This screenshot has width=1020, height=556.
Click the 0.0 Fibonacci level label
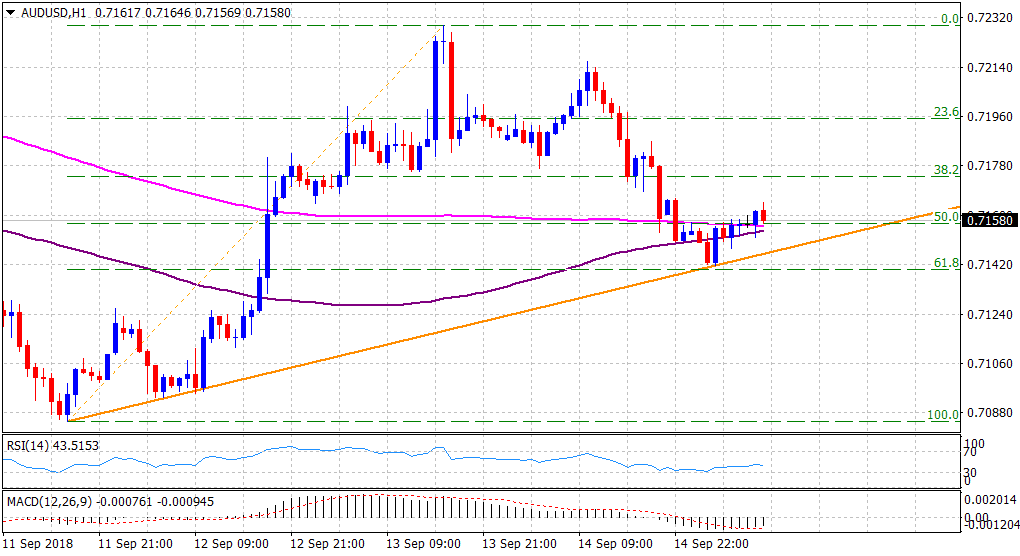point(949,18)
